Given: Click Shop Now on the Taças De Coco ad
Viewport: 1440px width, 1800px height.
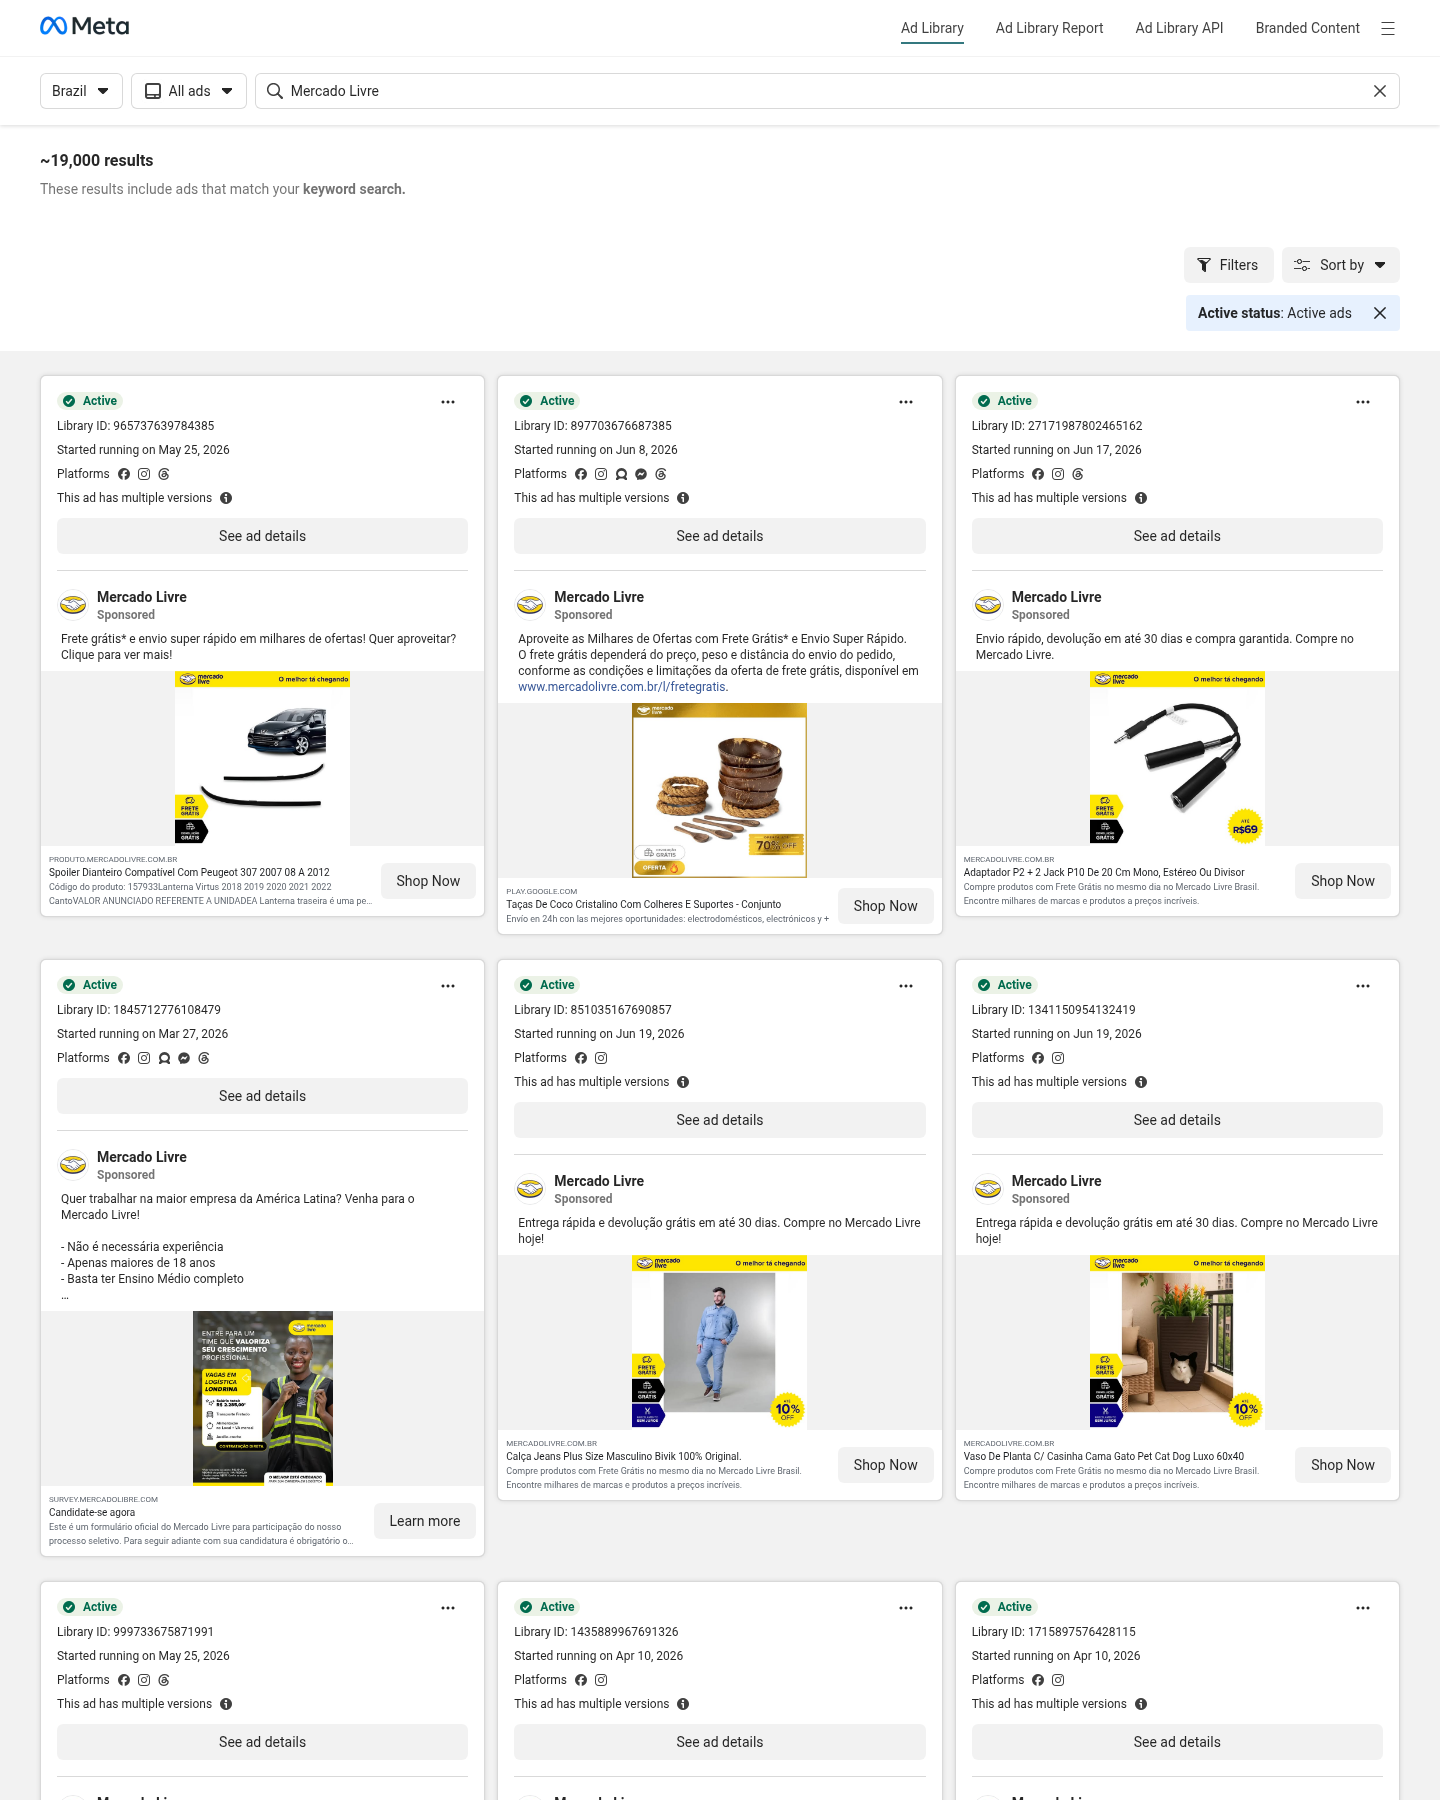Looking at the screenshot, I should tap(885, 906).
